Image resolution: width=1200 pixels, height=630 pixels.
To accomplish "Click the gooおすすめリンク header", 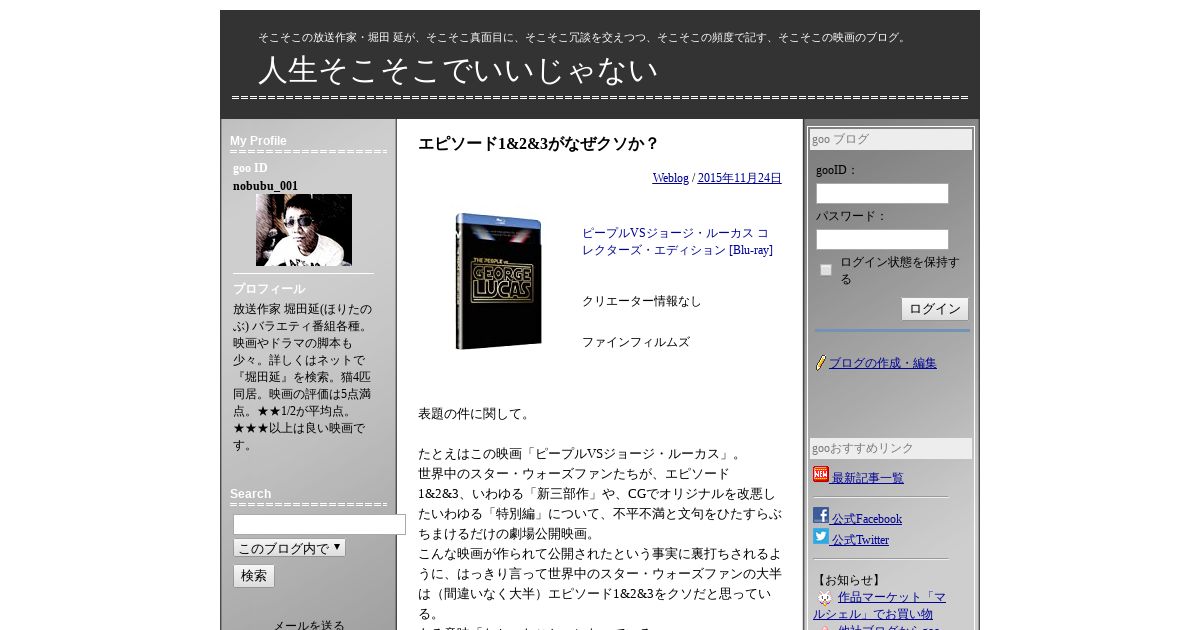I will 891,449.
